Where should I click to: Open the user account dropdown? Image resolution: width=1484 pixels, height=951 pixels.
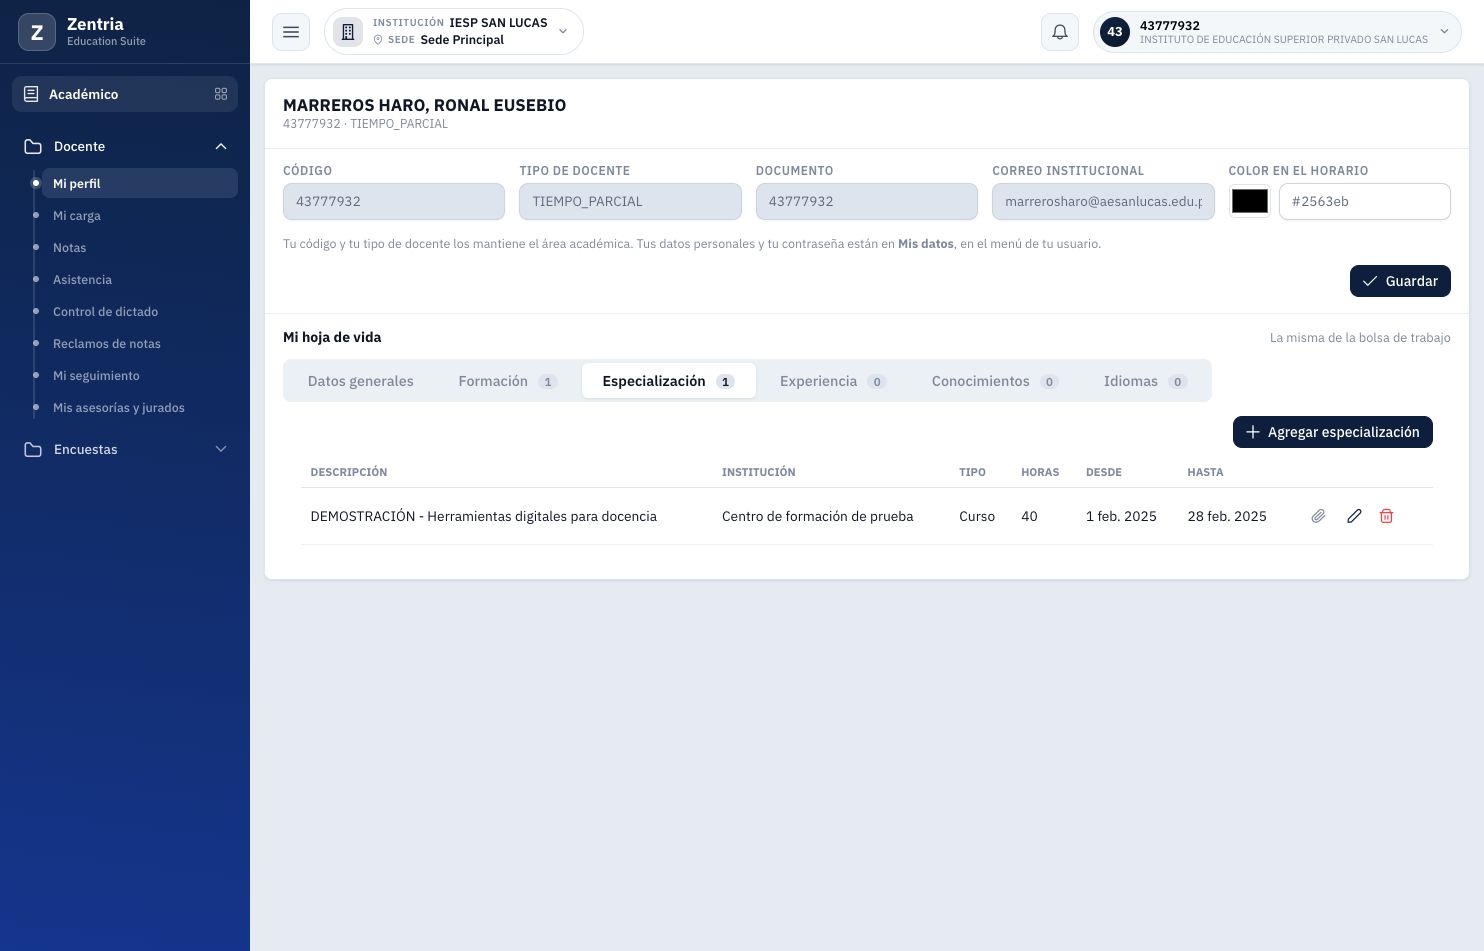pyautogui.click(x=1277, y=32)
